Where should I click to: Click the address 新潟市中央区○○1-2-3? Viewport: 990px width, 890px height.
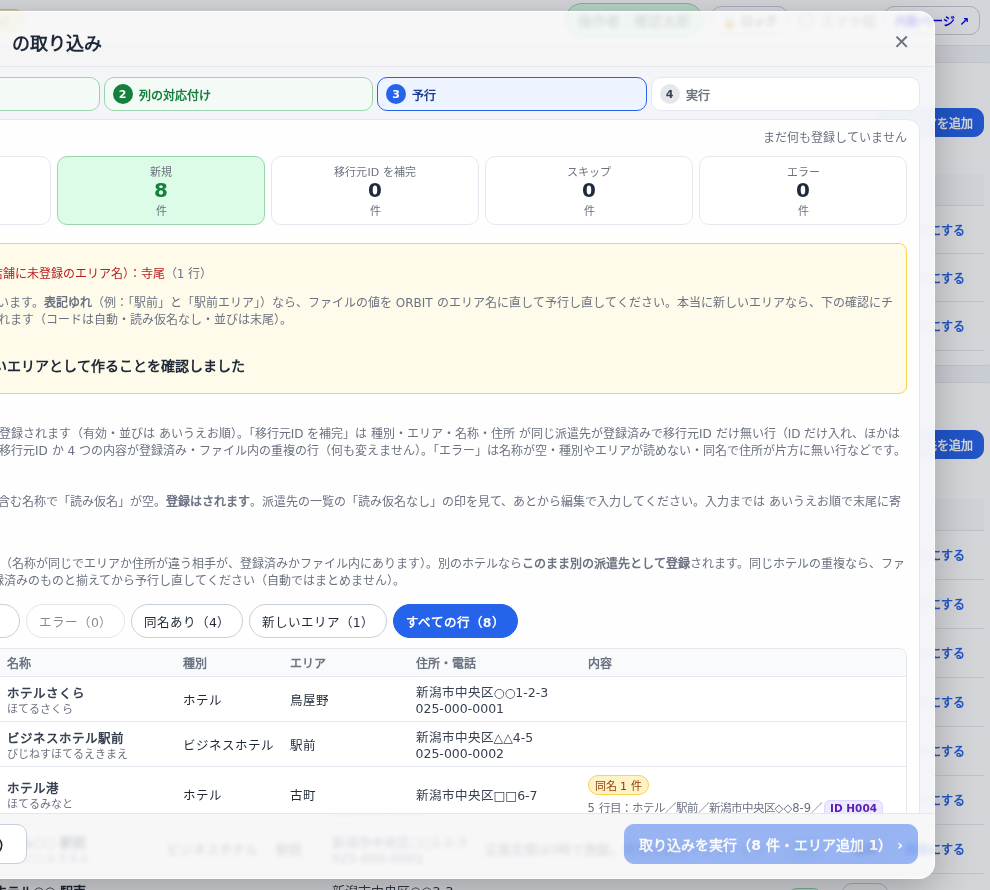click(x=482, y=692)
